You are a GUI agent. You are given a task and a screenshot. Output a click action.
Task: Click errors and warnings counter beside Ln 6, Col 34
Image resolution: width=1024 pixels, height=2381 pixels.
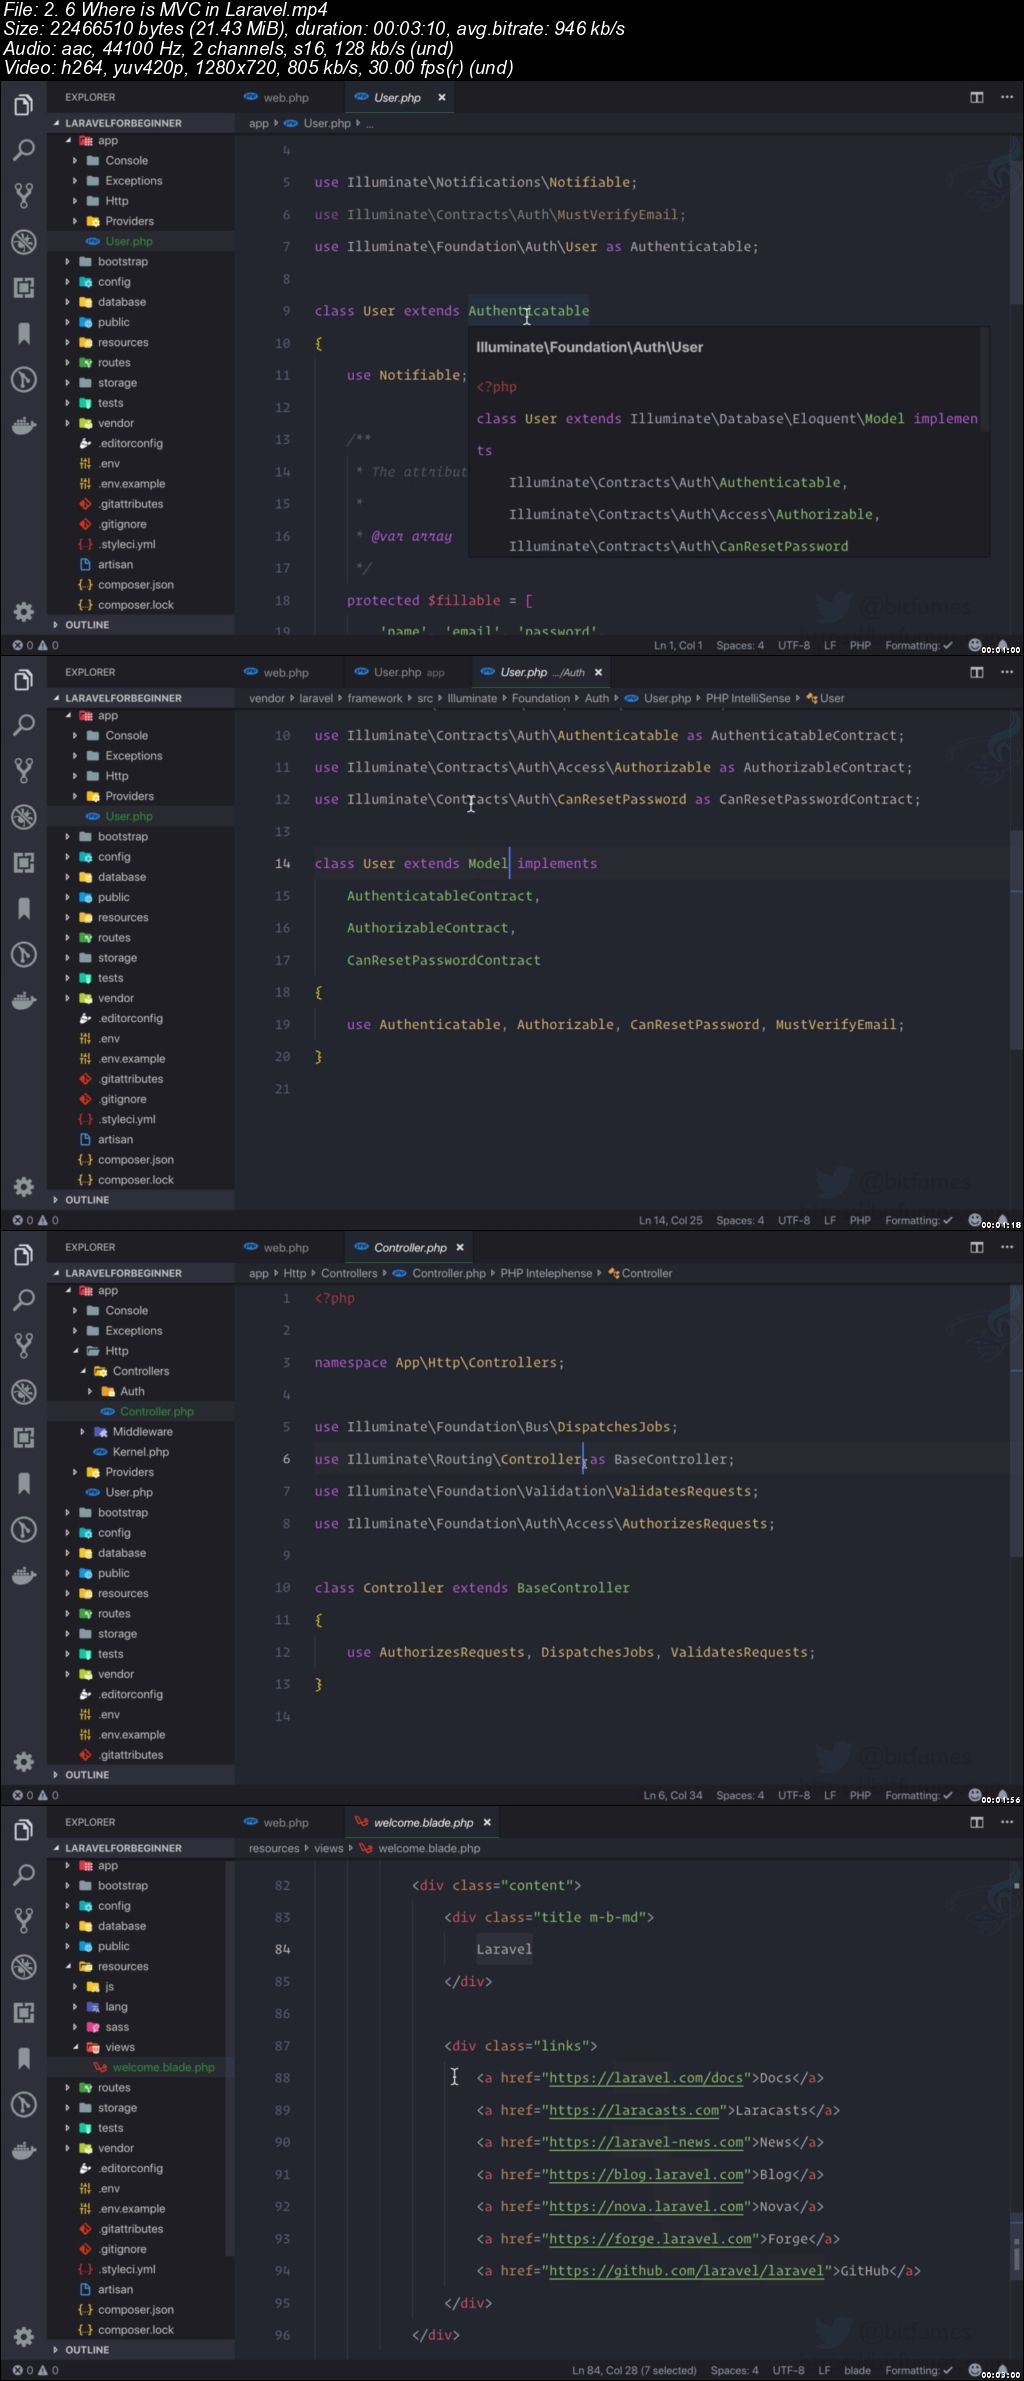35,1795
